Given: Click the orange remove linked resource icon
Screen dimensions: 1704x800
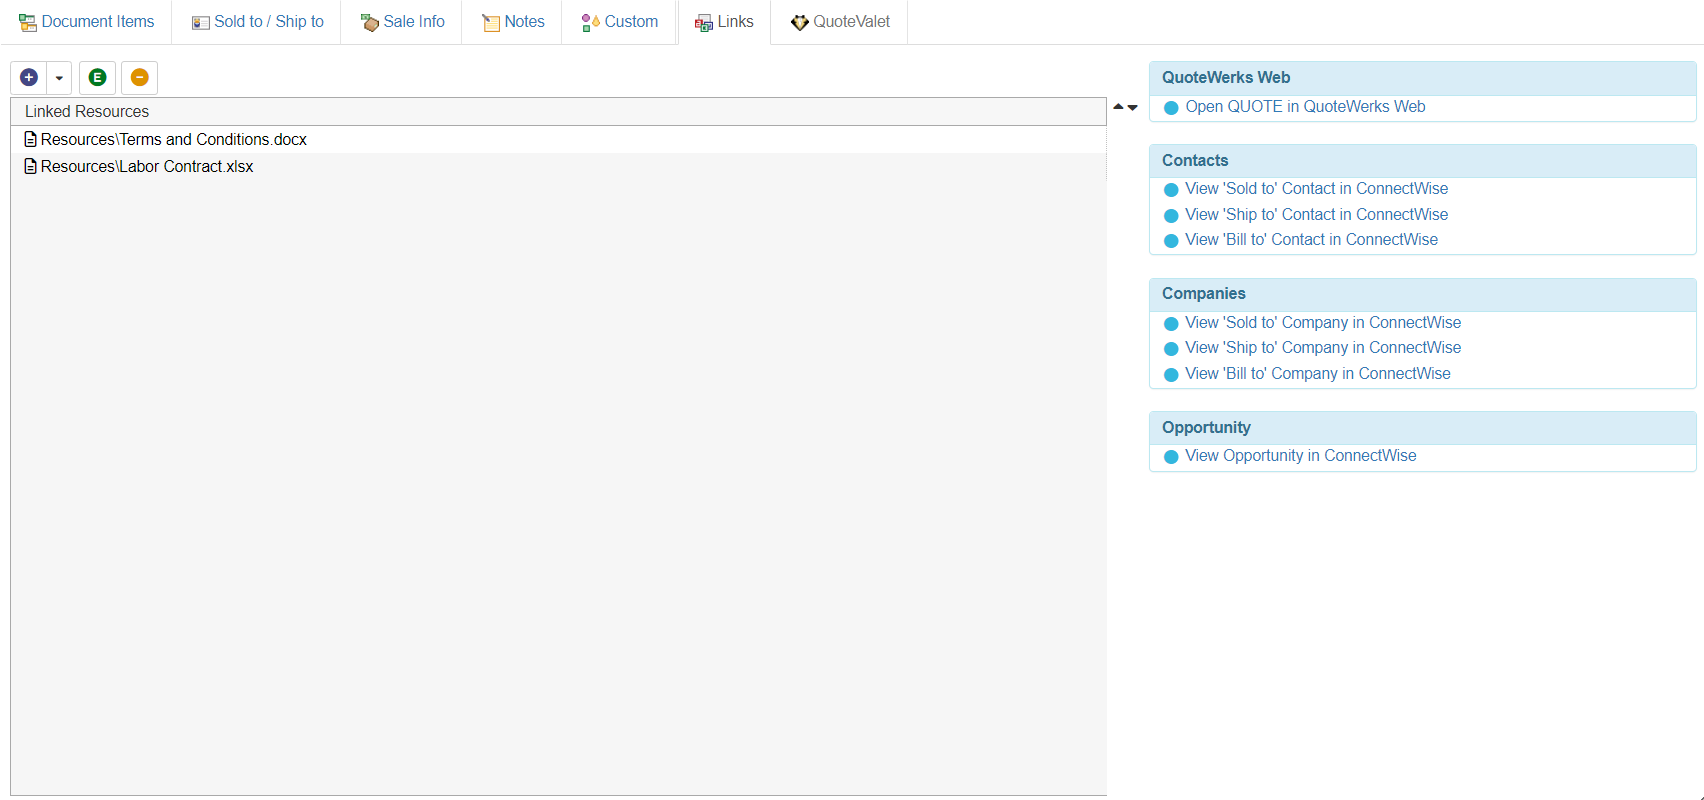Looking at the screenshot, I should coord(140,78).
